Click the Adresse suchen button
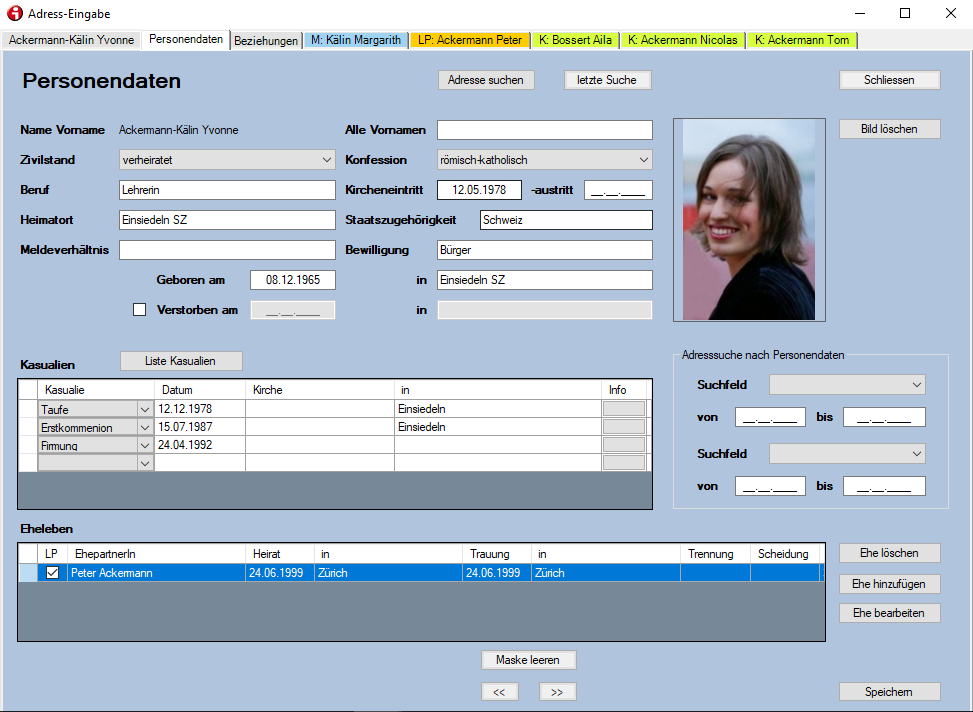 point(486,80)
